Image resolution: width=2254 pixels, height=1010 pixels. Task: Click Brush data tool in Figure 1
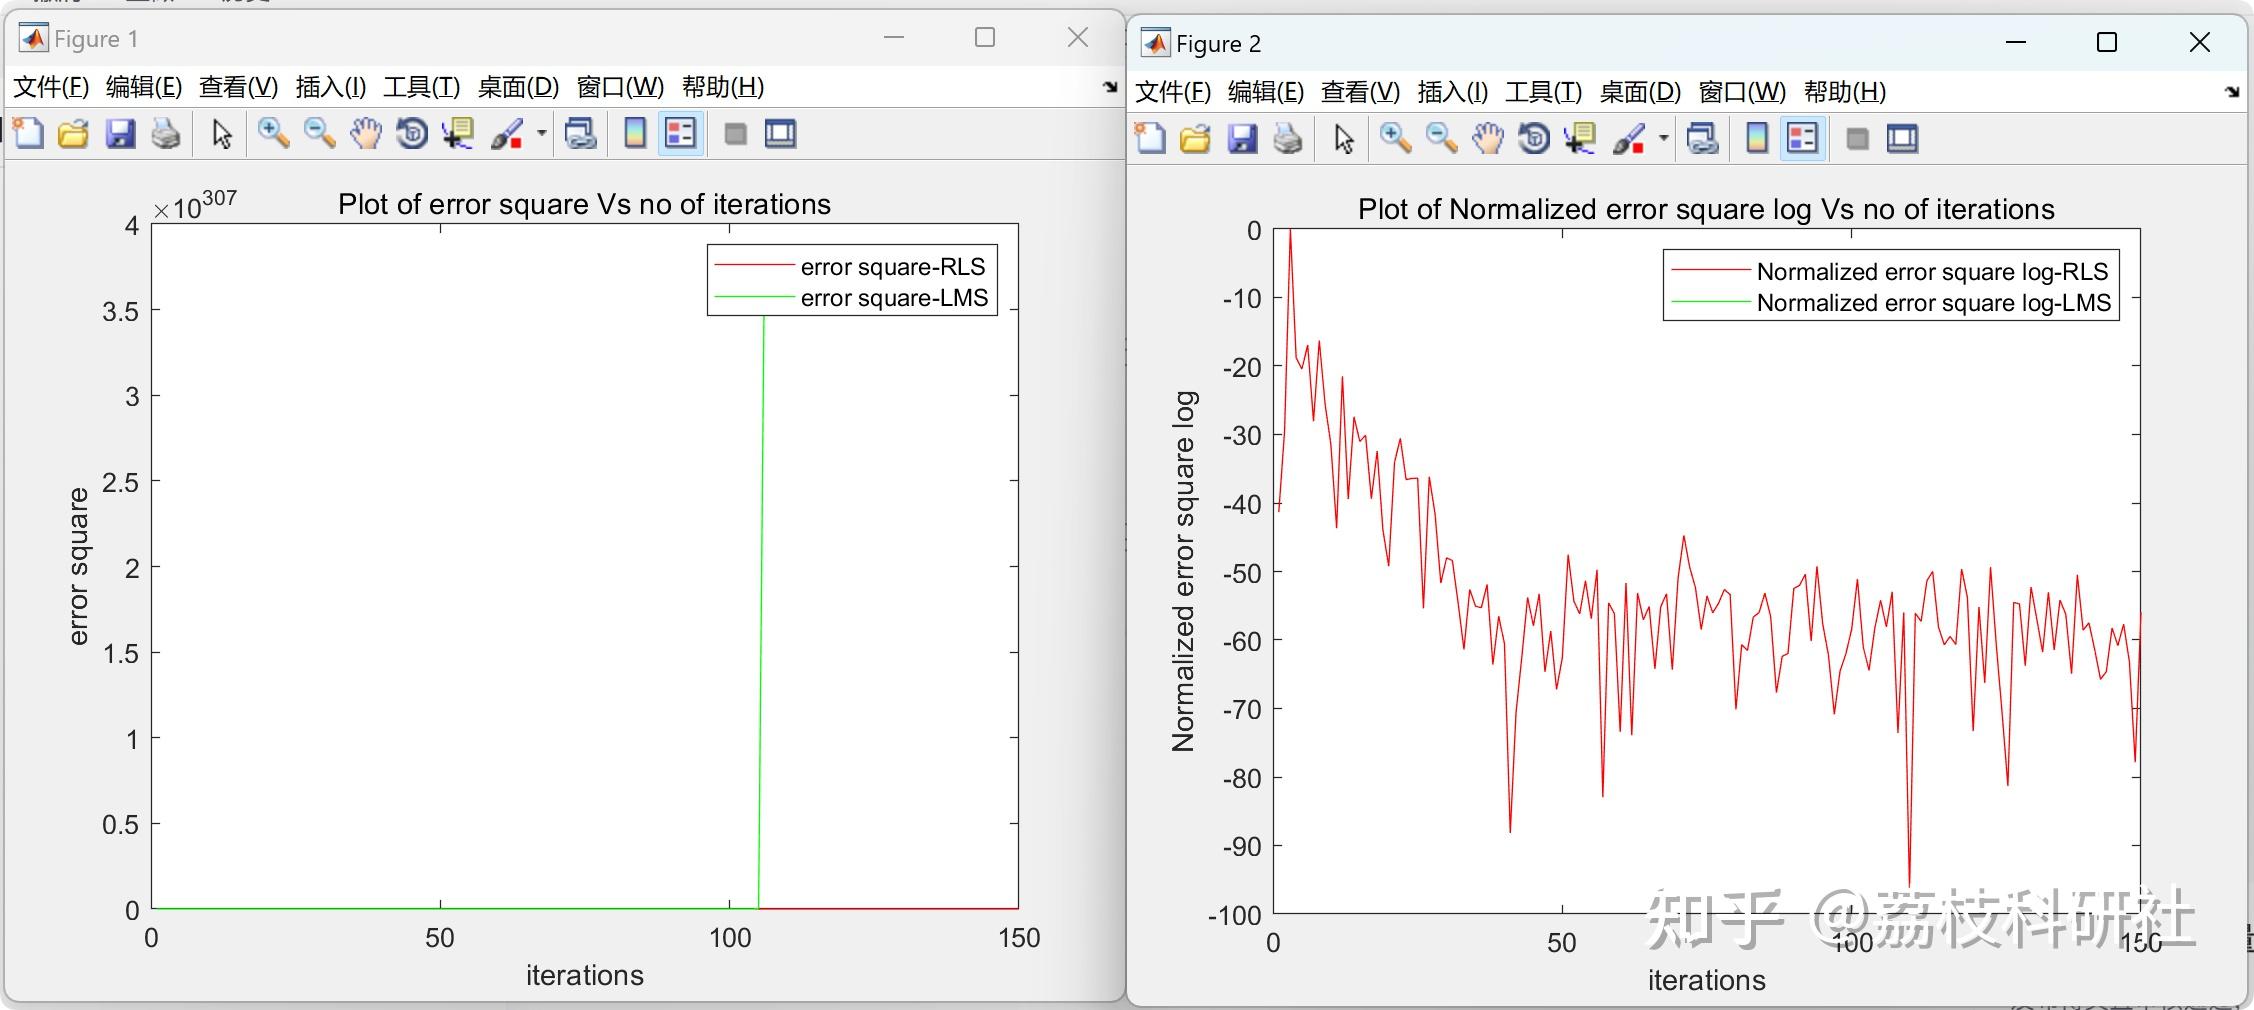(507, 133)
